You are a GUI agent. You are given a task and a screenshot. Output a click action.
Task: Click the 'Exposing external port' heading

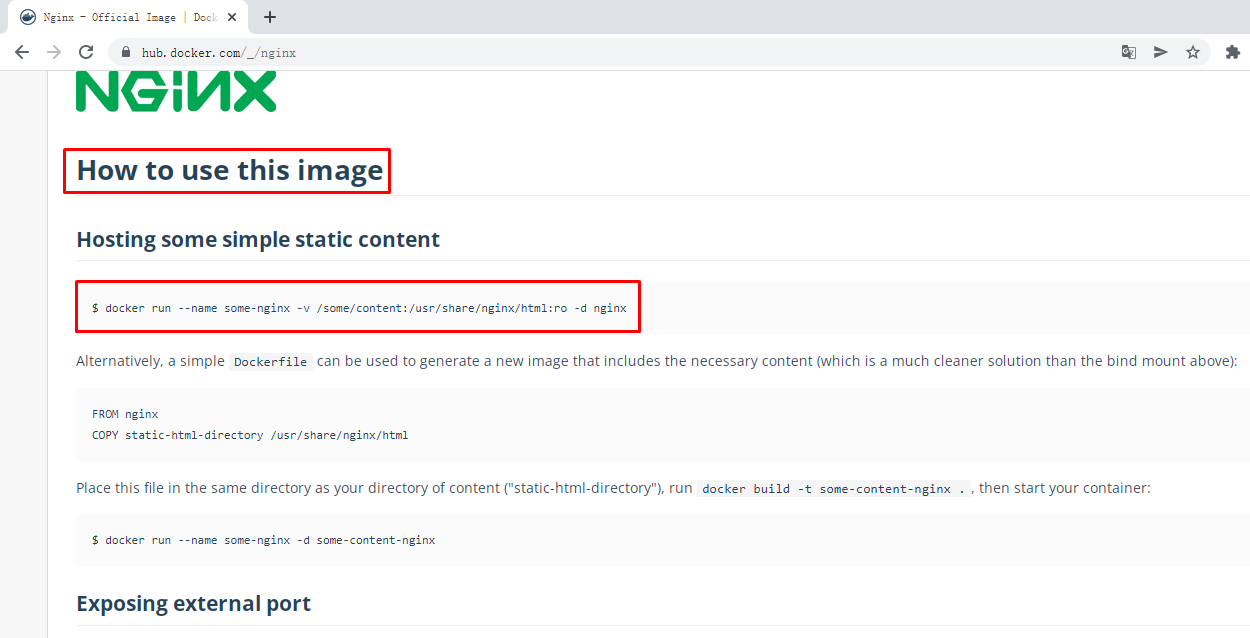point(193,604)
